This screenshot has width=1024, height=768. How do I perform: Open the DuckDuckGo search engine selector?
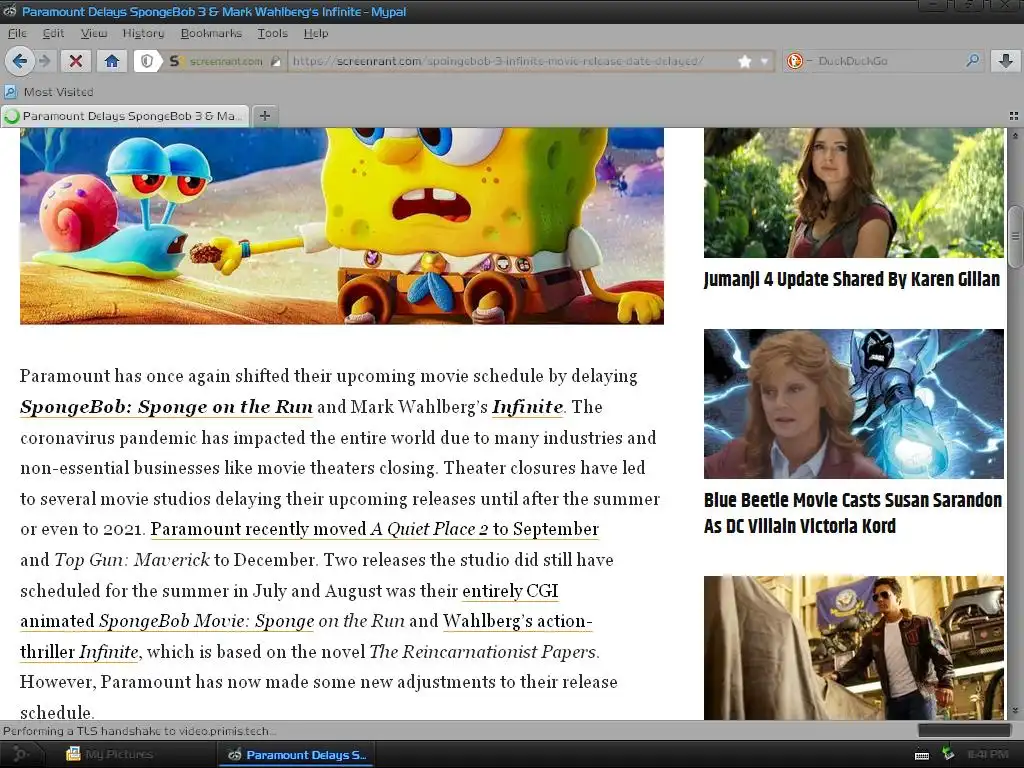(x=798, y=61)
